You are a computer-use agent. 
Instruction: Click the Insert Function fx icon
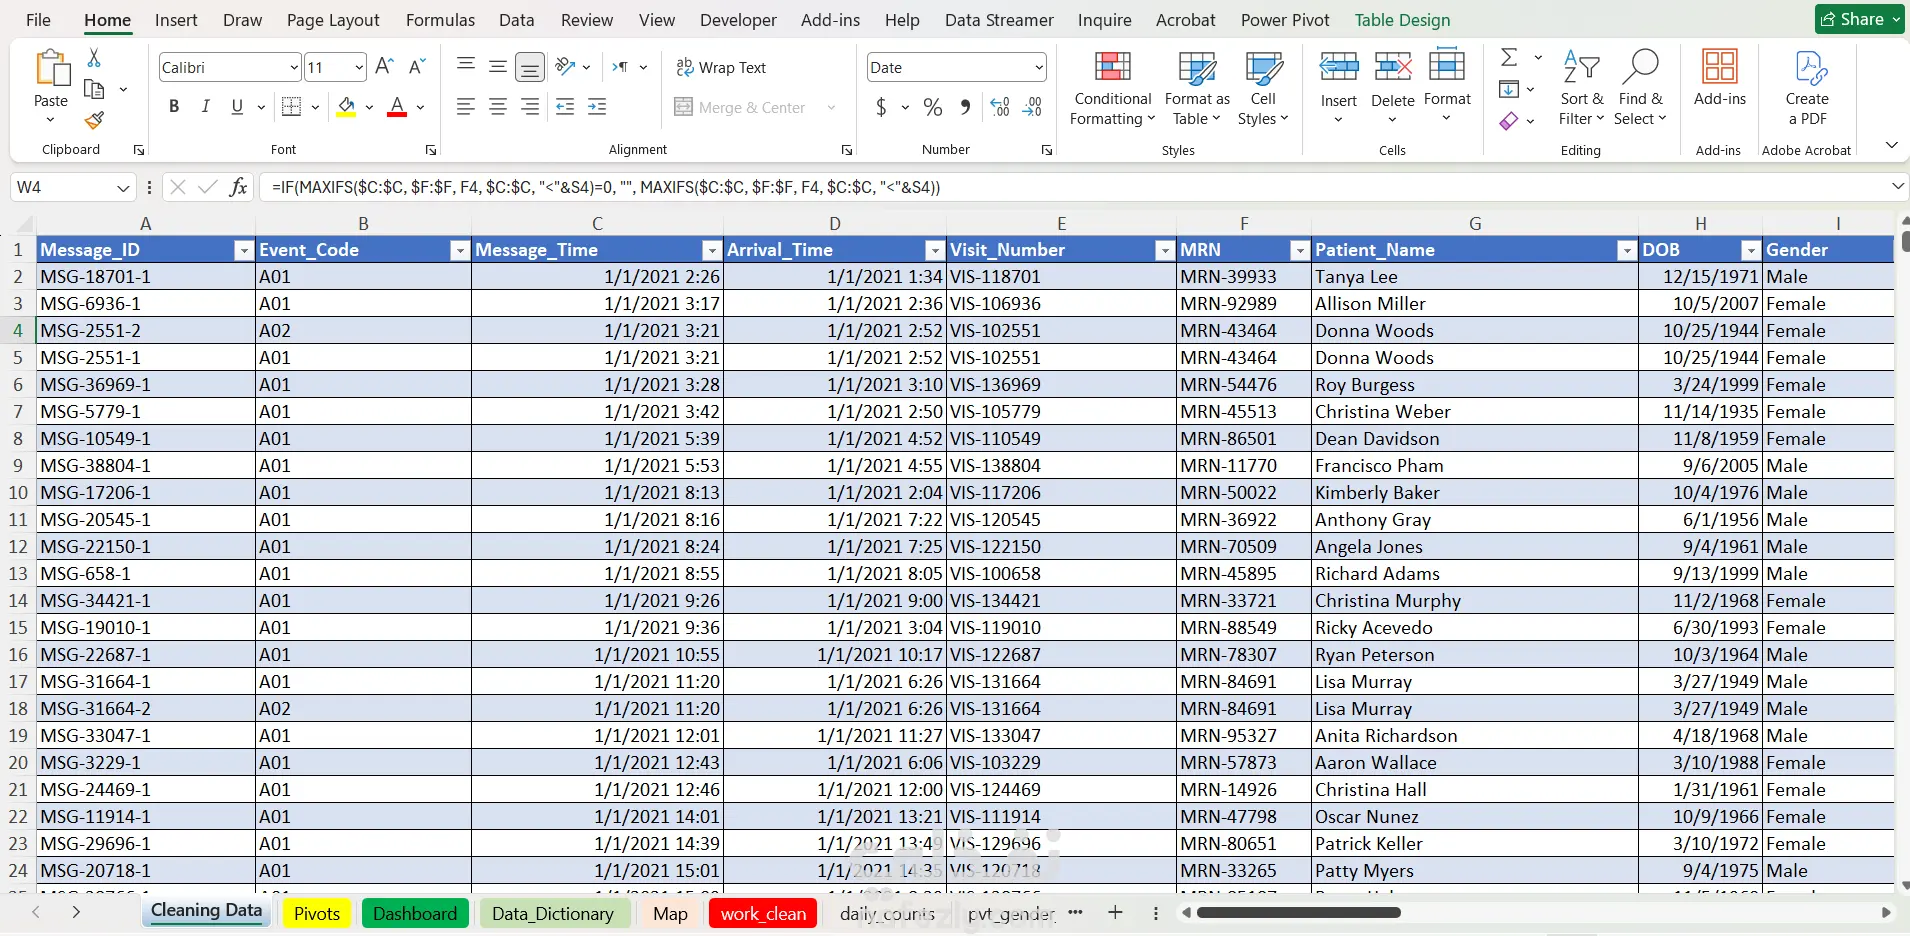pos(238,187)
